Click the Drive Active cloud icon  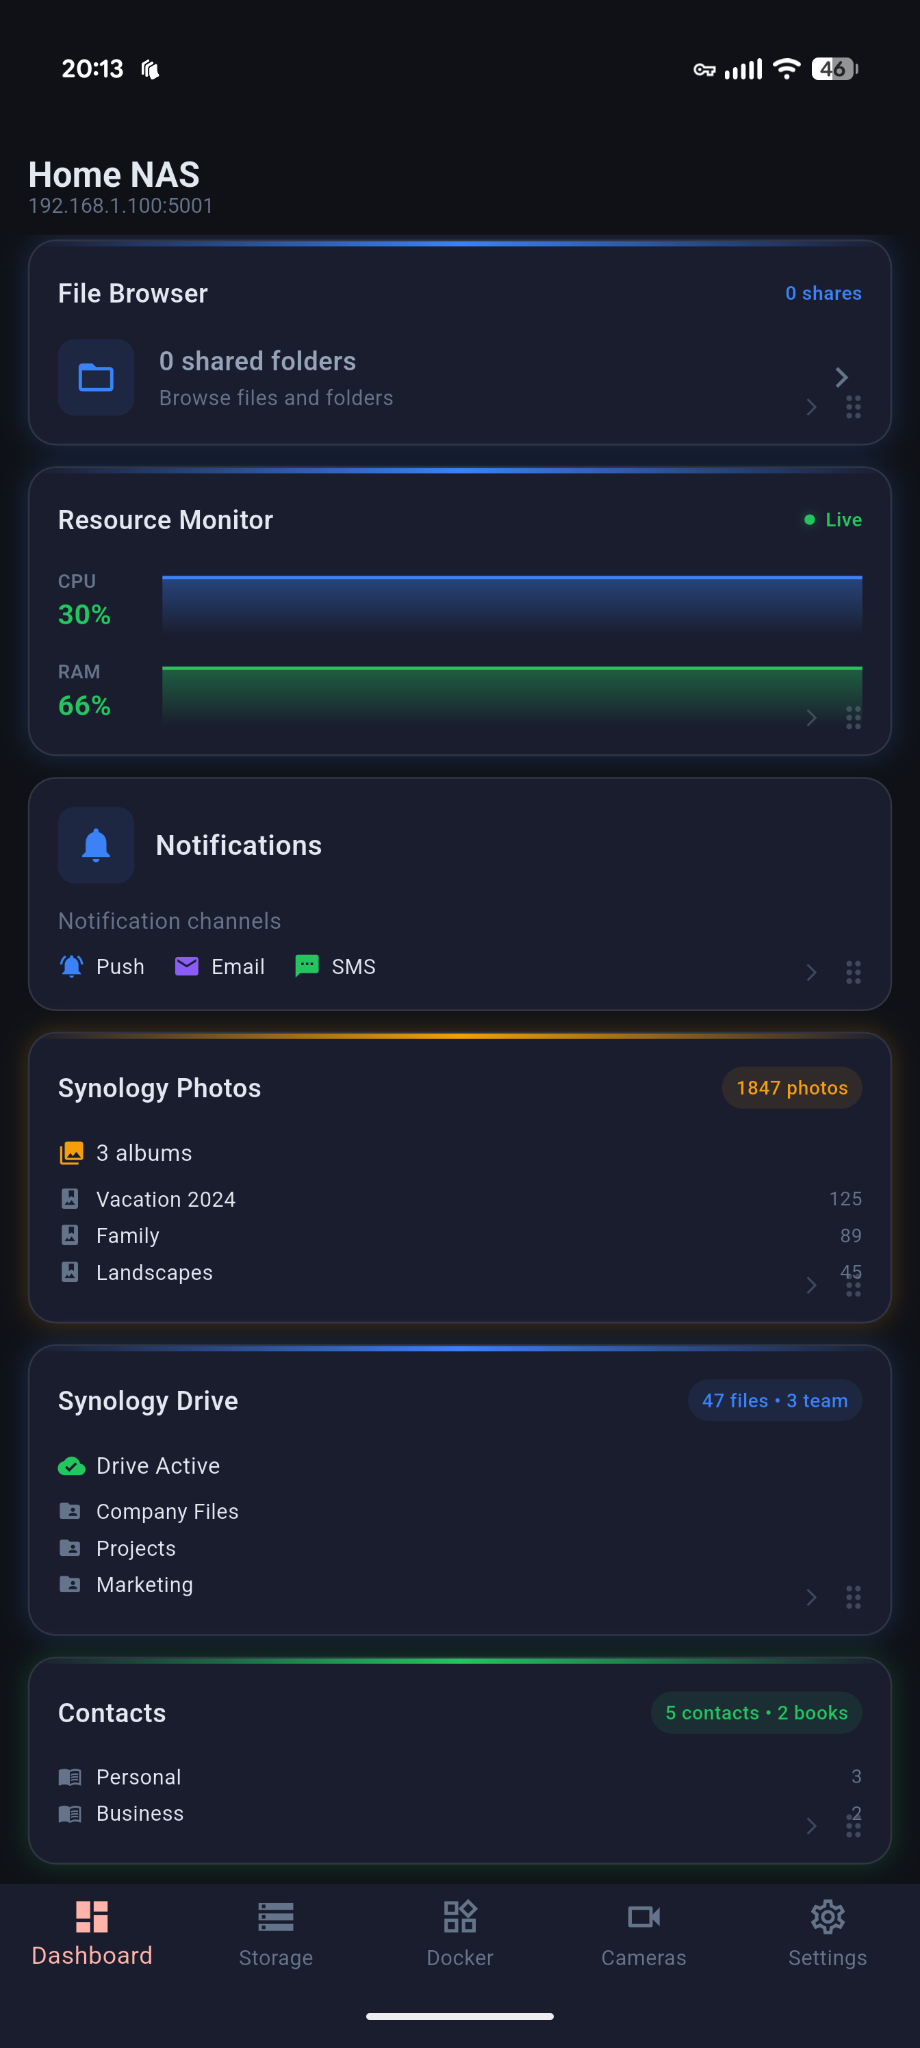point(71,1465)
